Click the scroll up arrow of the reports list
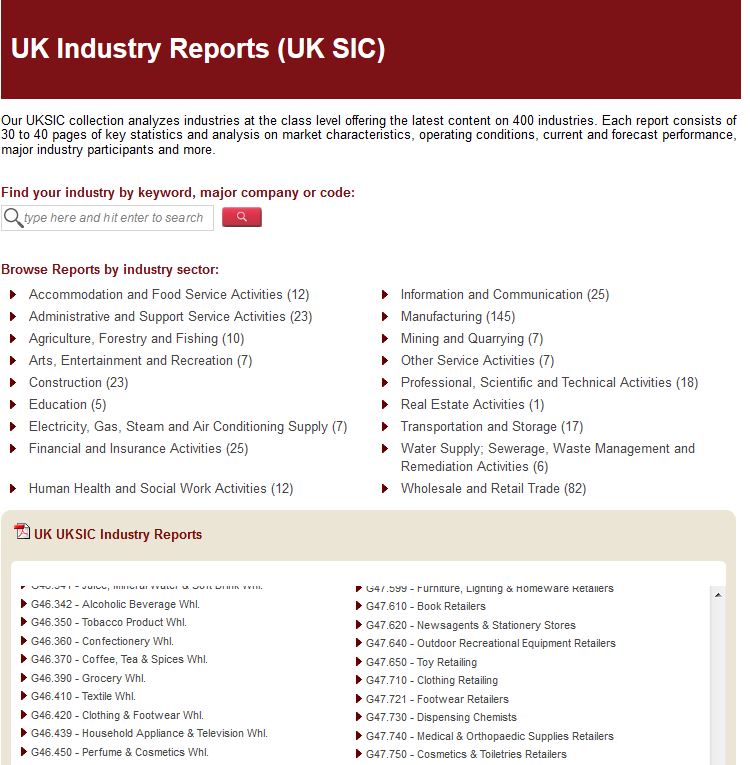 click(718, 595)
